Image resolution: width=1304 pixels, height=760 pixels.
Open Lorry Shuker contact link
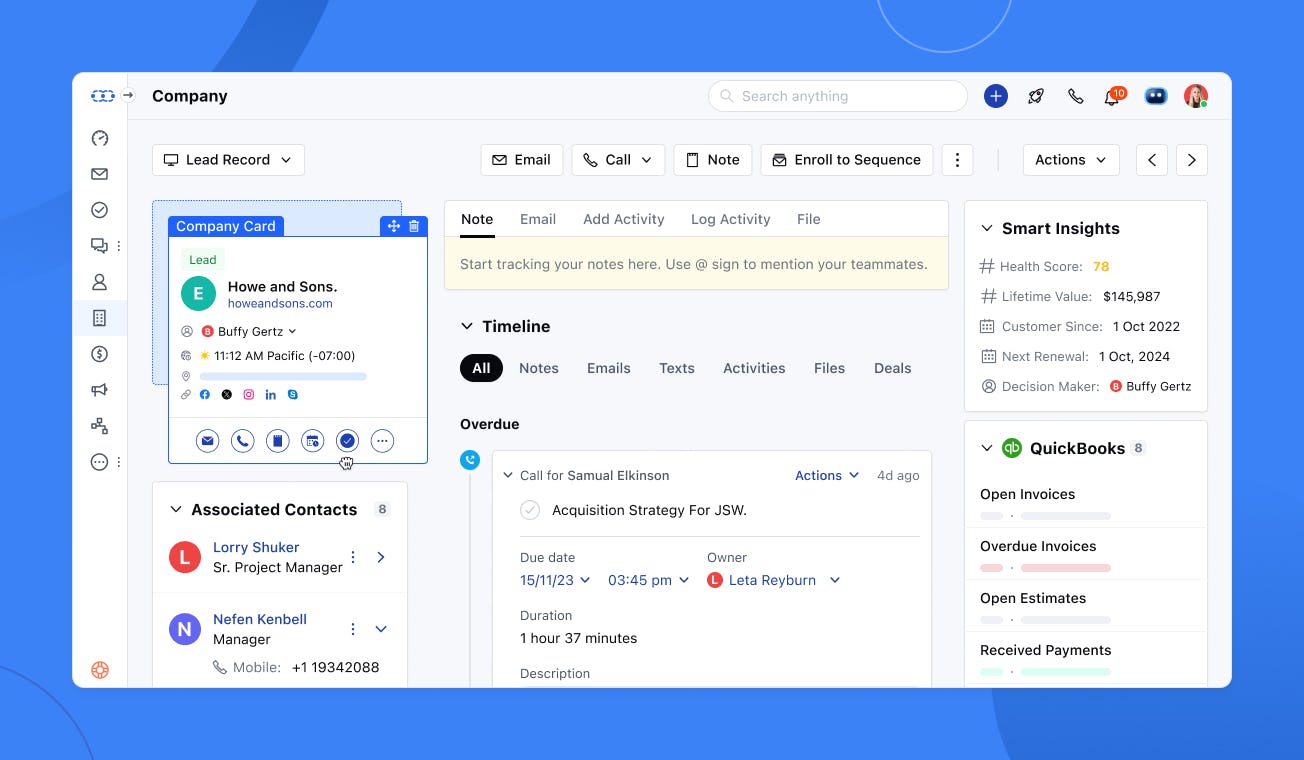tap(256, 548)
